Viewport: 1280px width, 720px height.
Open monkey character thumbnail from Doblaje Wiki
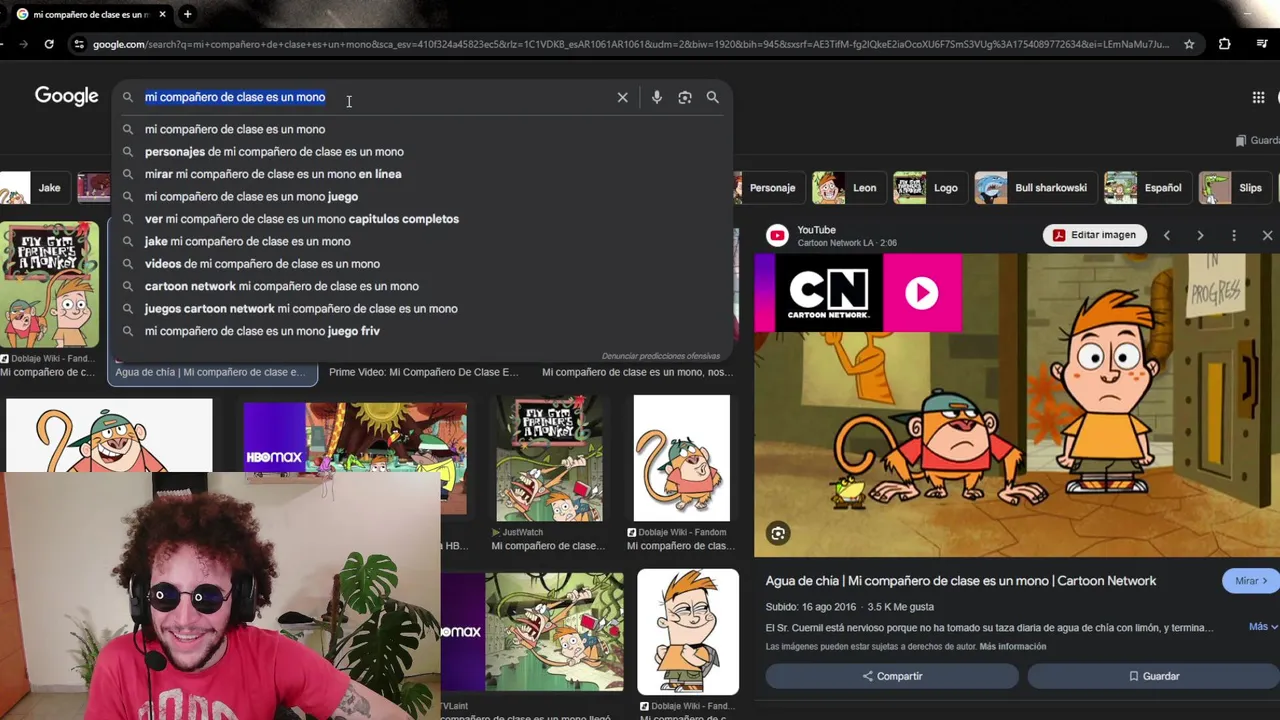681,458
